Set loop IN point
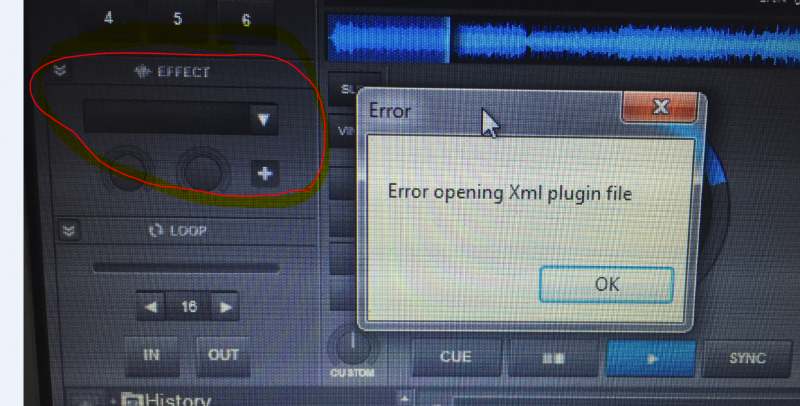The image size is (800, 406). [152, 355]
